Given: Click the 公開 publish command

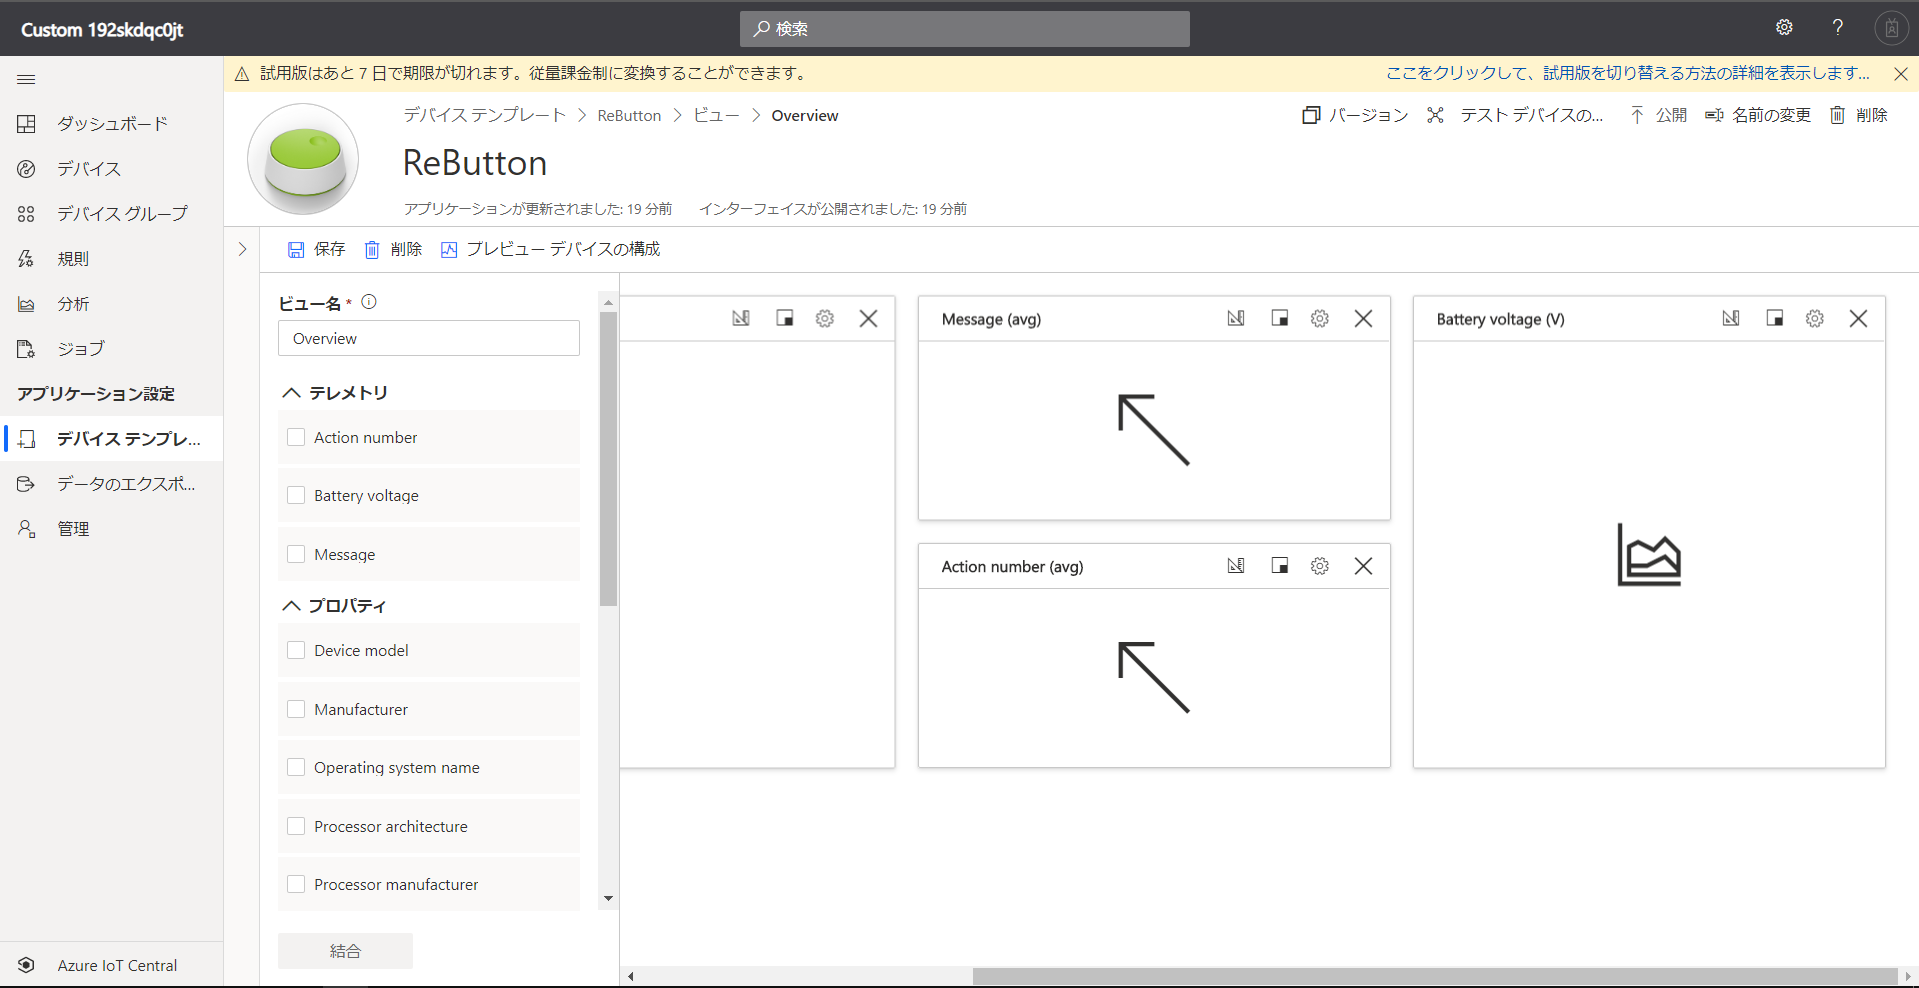Looking at the screenshot, I should pos(1658,115).
